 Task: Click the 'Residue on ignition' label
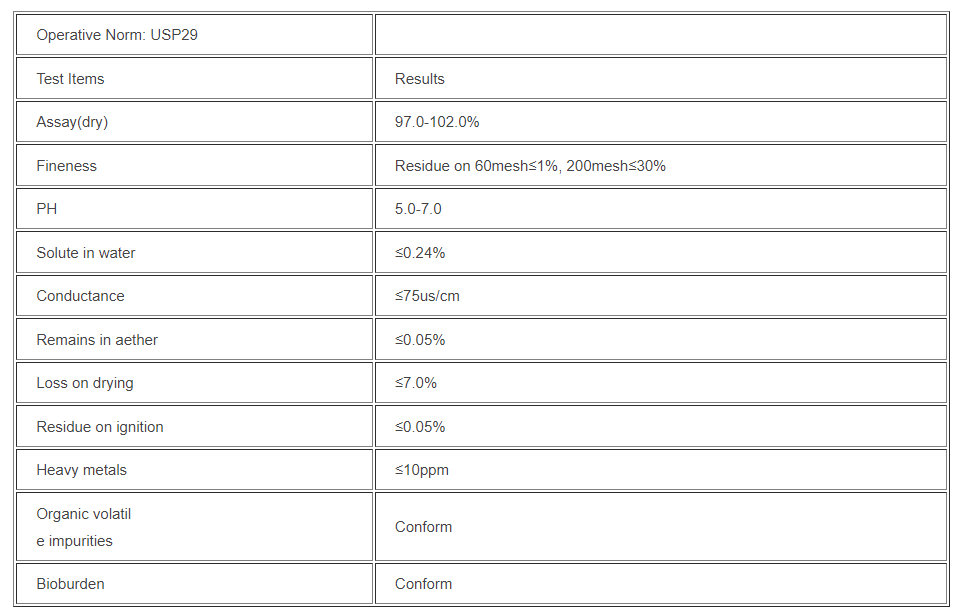[x=100, y=427]
